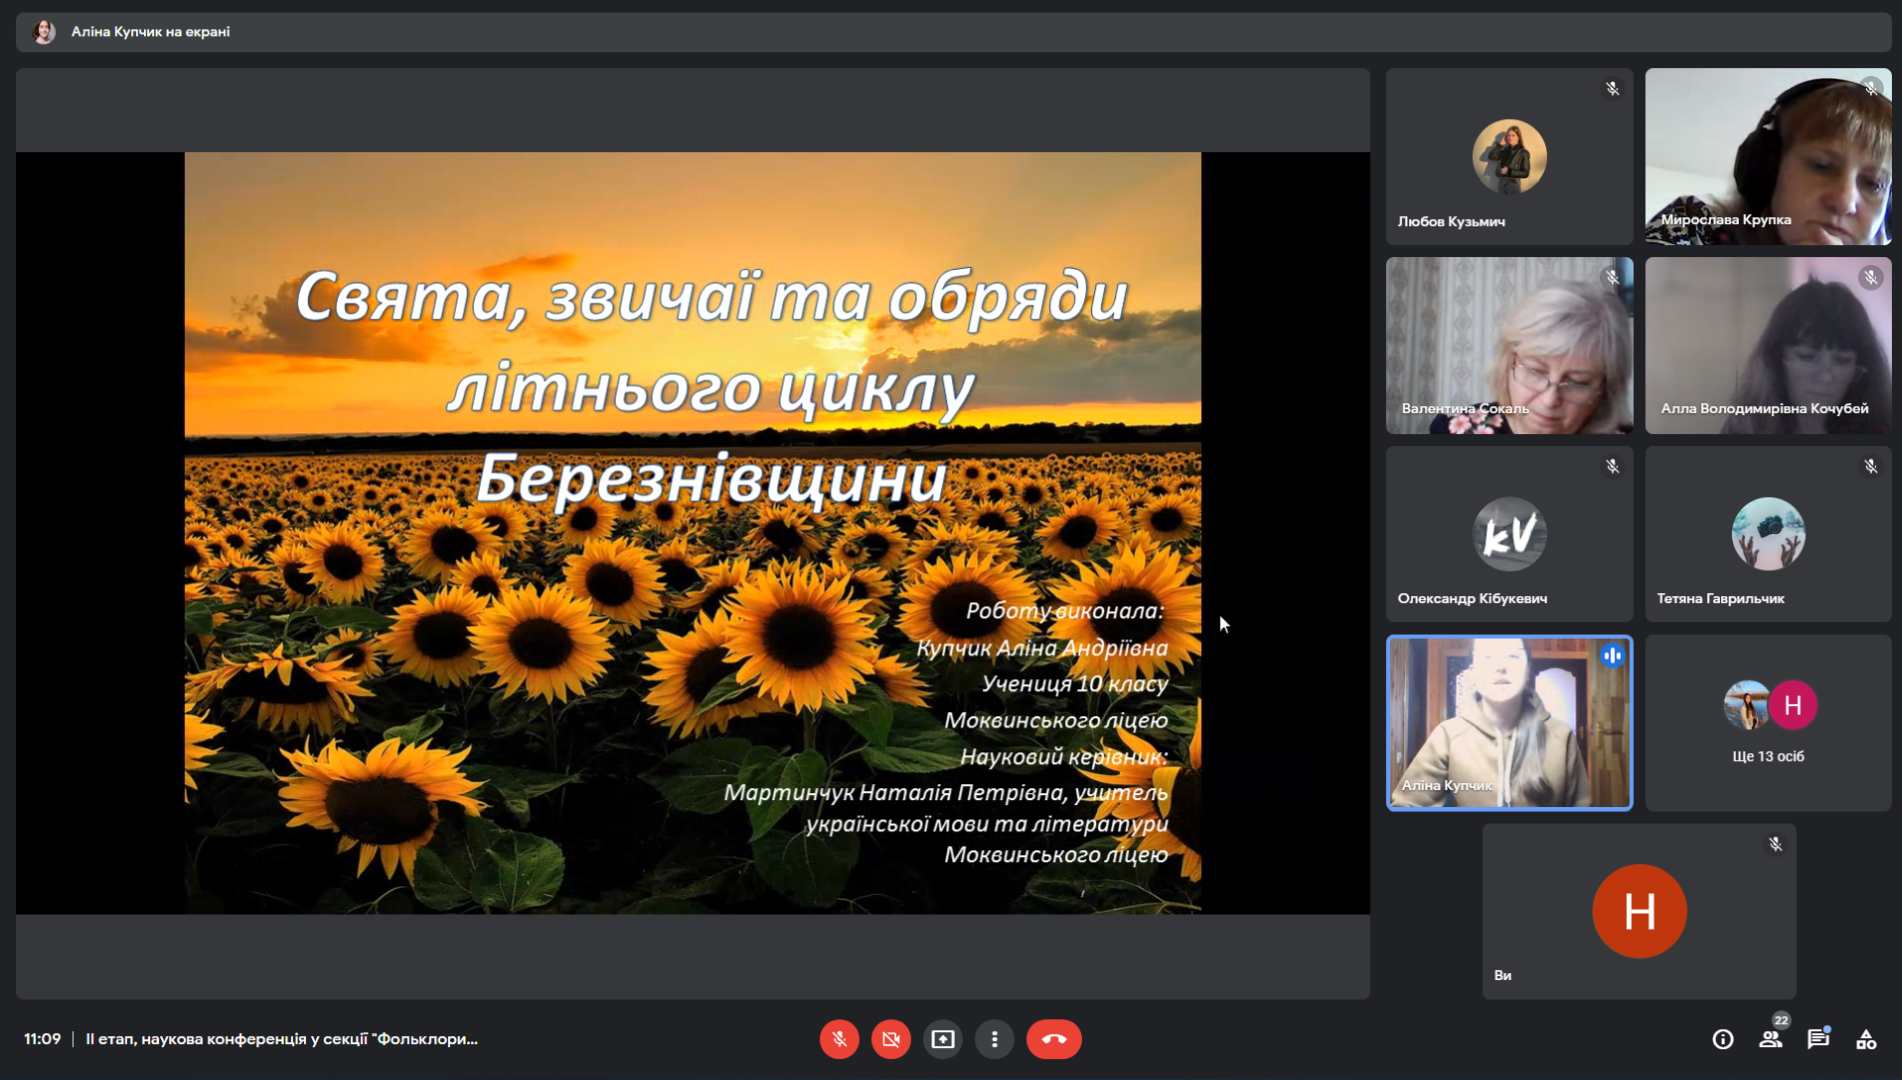
Task: Click the meeting title in bottom bar
Action: click(281, 1039)
